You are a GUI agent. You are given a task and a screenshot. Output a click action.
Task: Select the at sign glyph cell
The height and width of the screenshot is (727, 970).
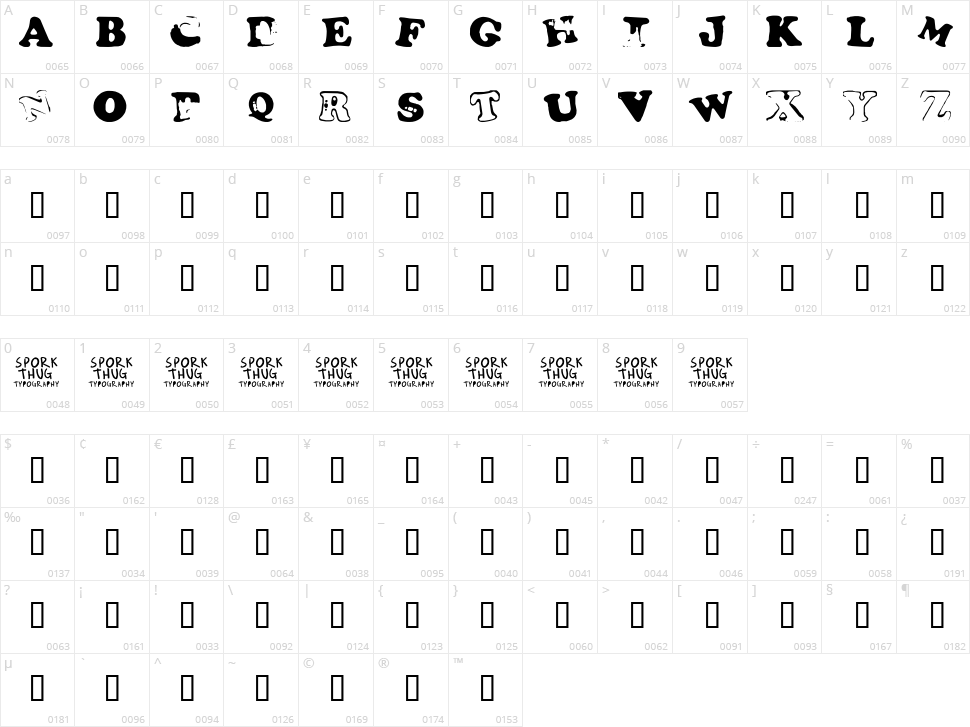pyautogui.click(x=262, y=542)
